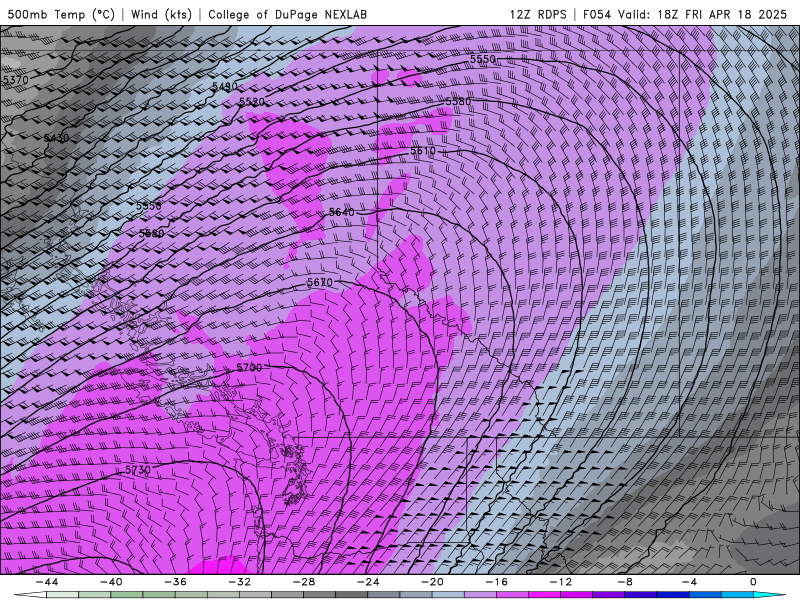
Task: Click the -8 color scale label
Action: tap(626, 582)
